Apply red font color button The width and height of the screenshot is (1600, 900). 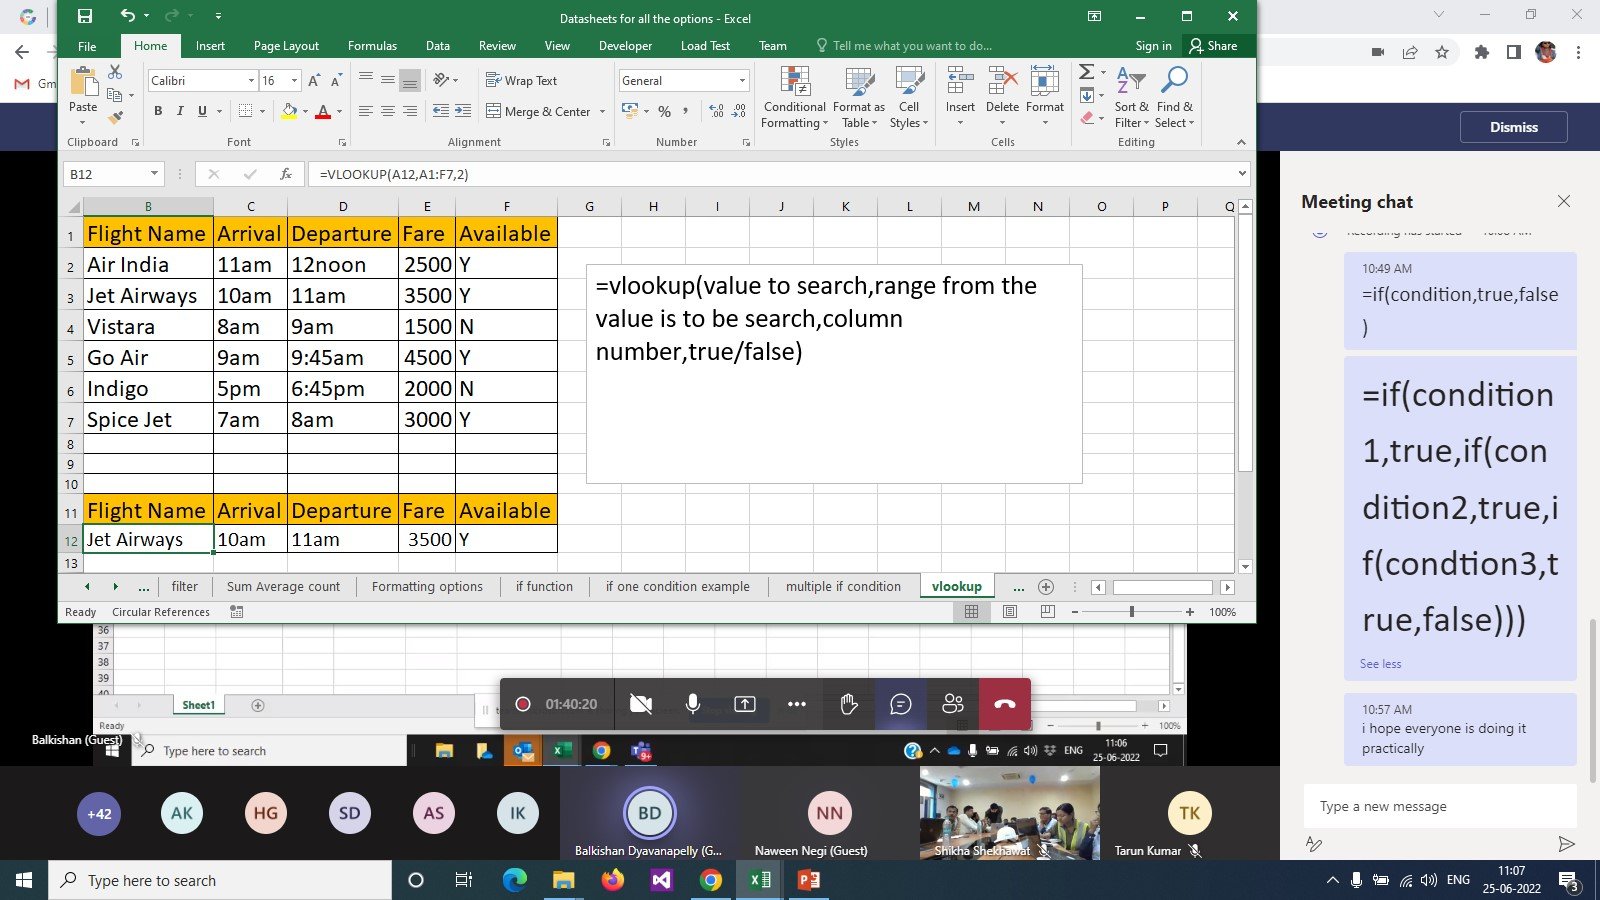click(323, 111)
